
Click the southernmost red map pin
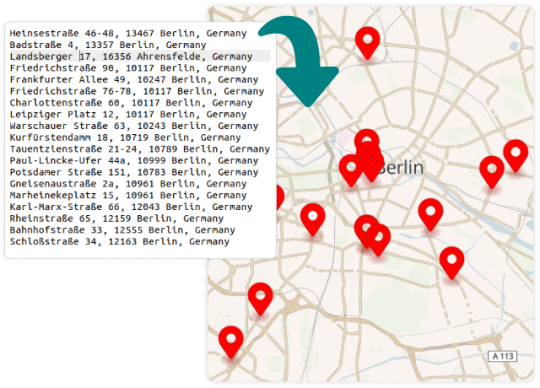(x=231, y=342)
